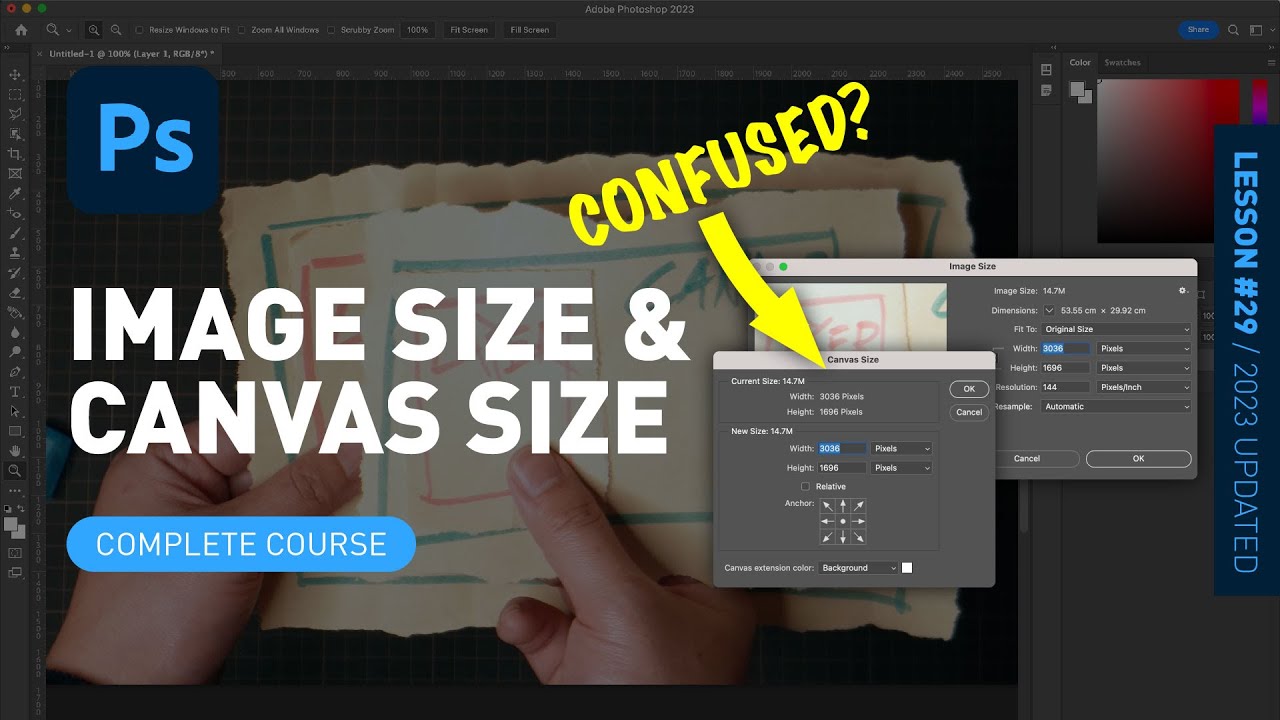Open Image Size Width Pixels dropdown

(1145, 349)
